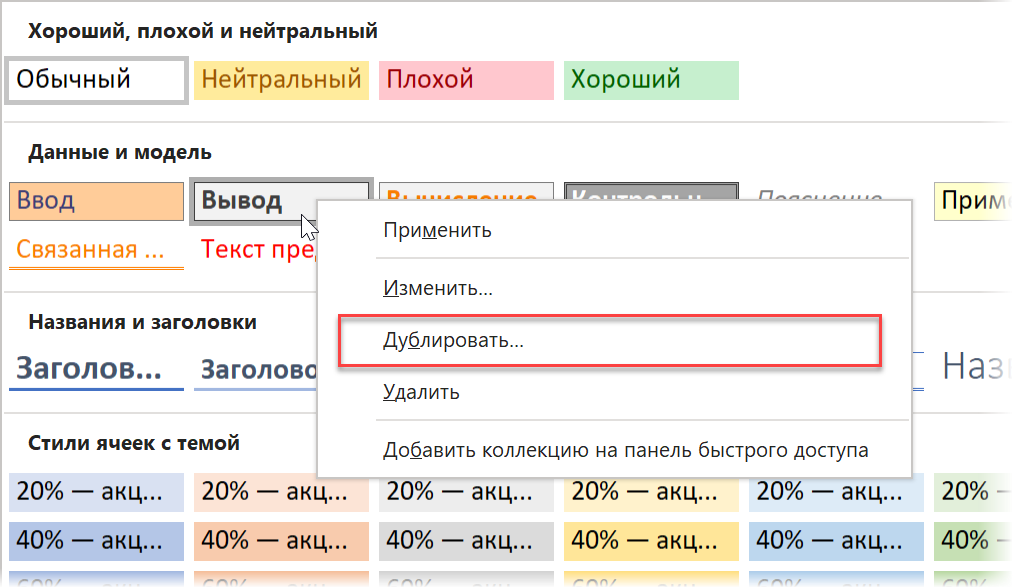The image size is (1013, 588).
Task: Apply the "Ввод" data style
Action: pos(93,201)
